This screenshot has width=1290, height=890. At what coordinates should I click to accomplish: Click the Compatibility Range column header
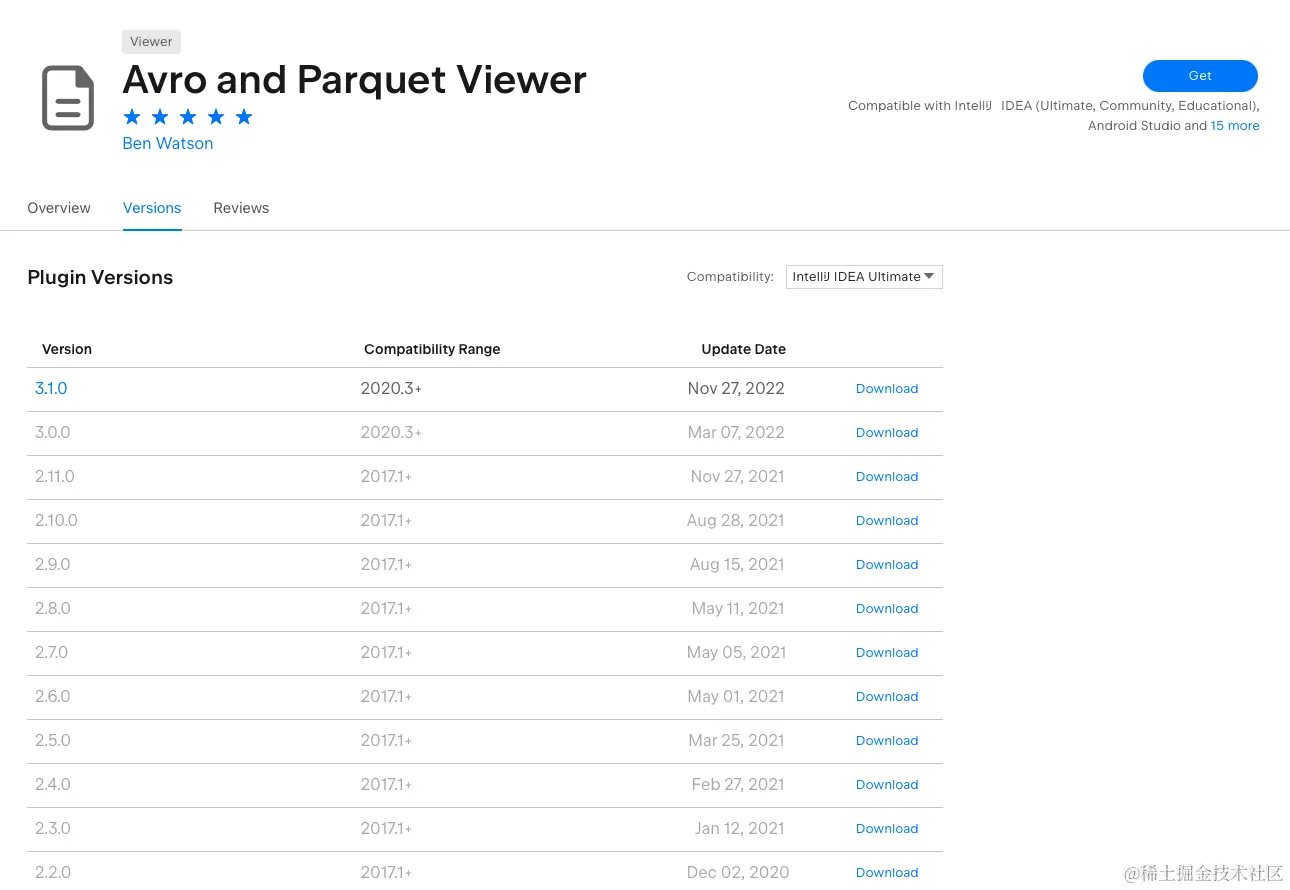pyautogui.click(x=432, y=349)
